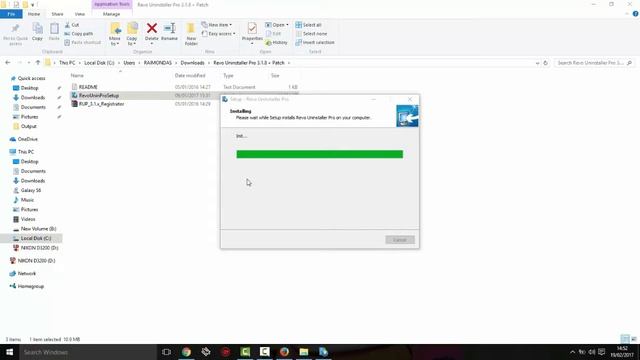Click the green installation progress bar
The height and width of the screenshot is (360, 640).
click(320, 154)
